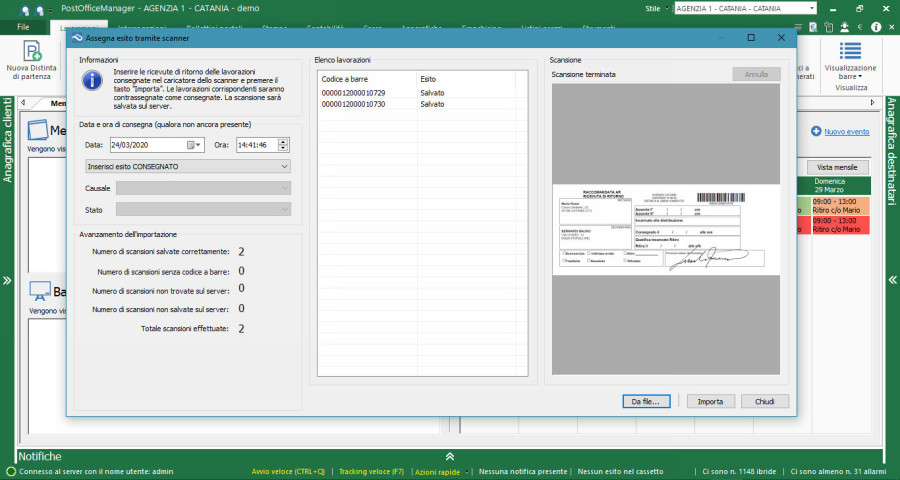Open the AGENZIA 1 - CATANIA agency combo box
900x480 pixels.
pos(745,9)
